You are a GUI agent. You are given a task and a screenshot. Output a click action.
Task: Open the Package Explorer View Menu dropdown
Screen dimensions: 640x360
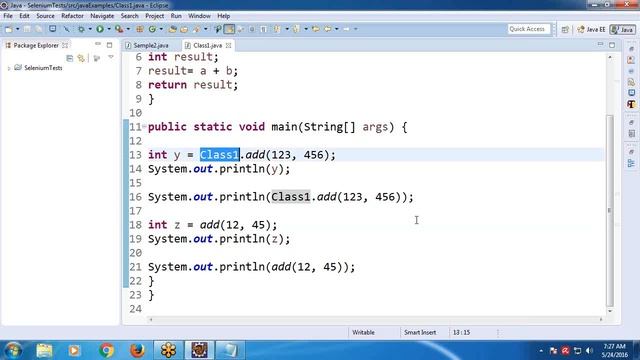111,58
